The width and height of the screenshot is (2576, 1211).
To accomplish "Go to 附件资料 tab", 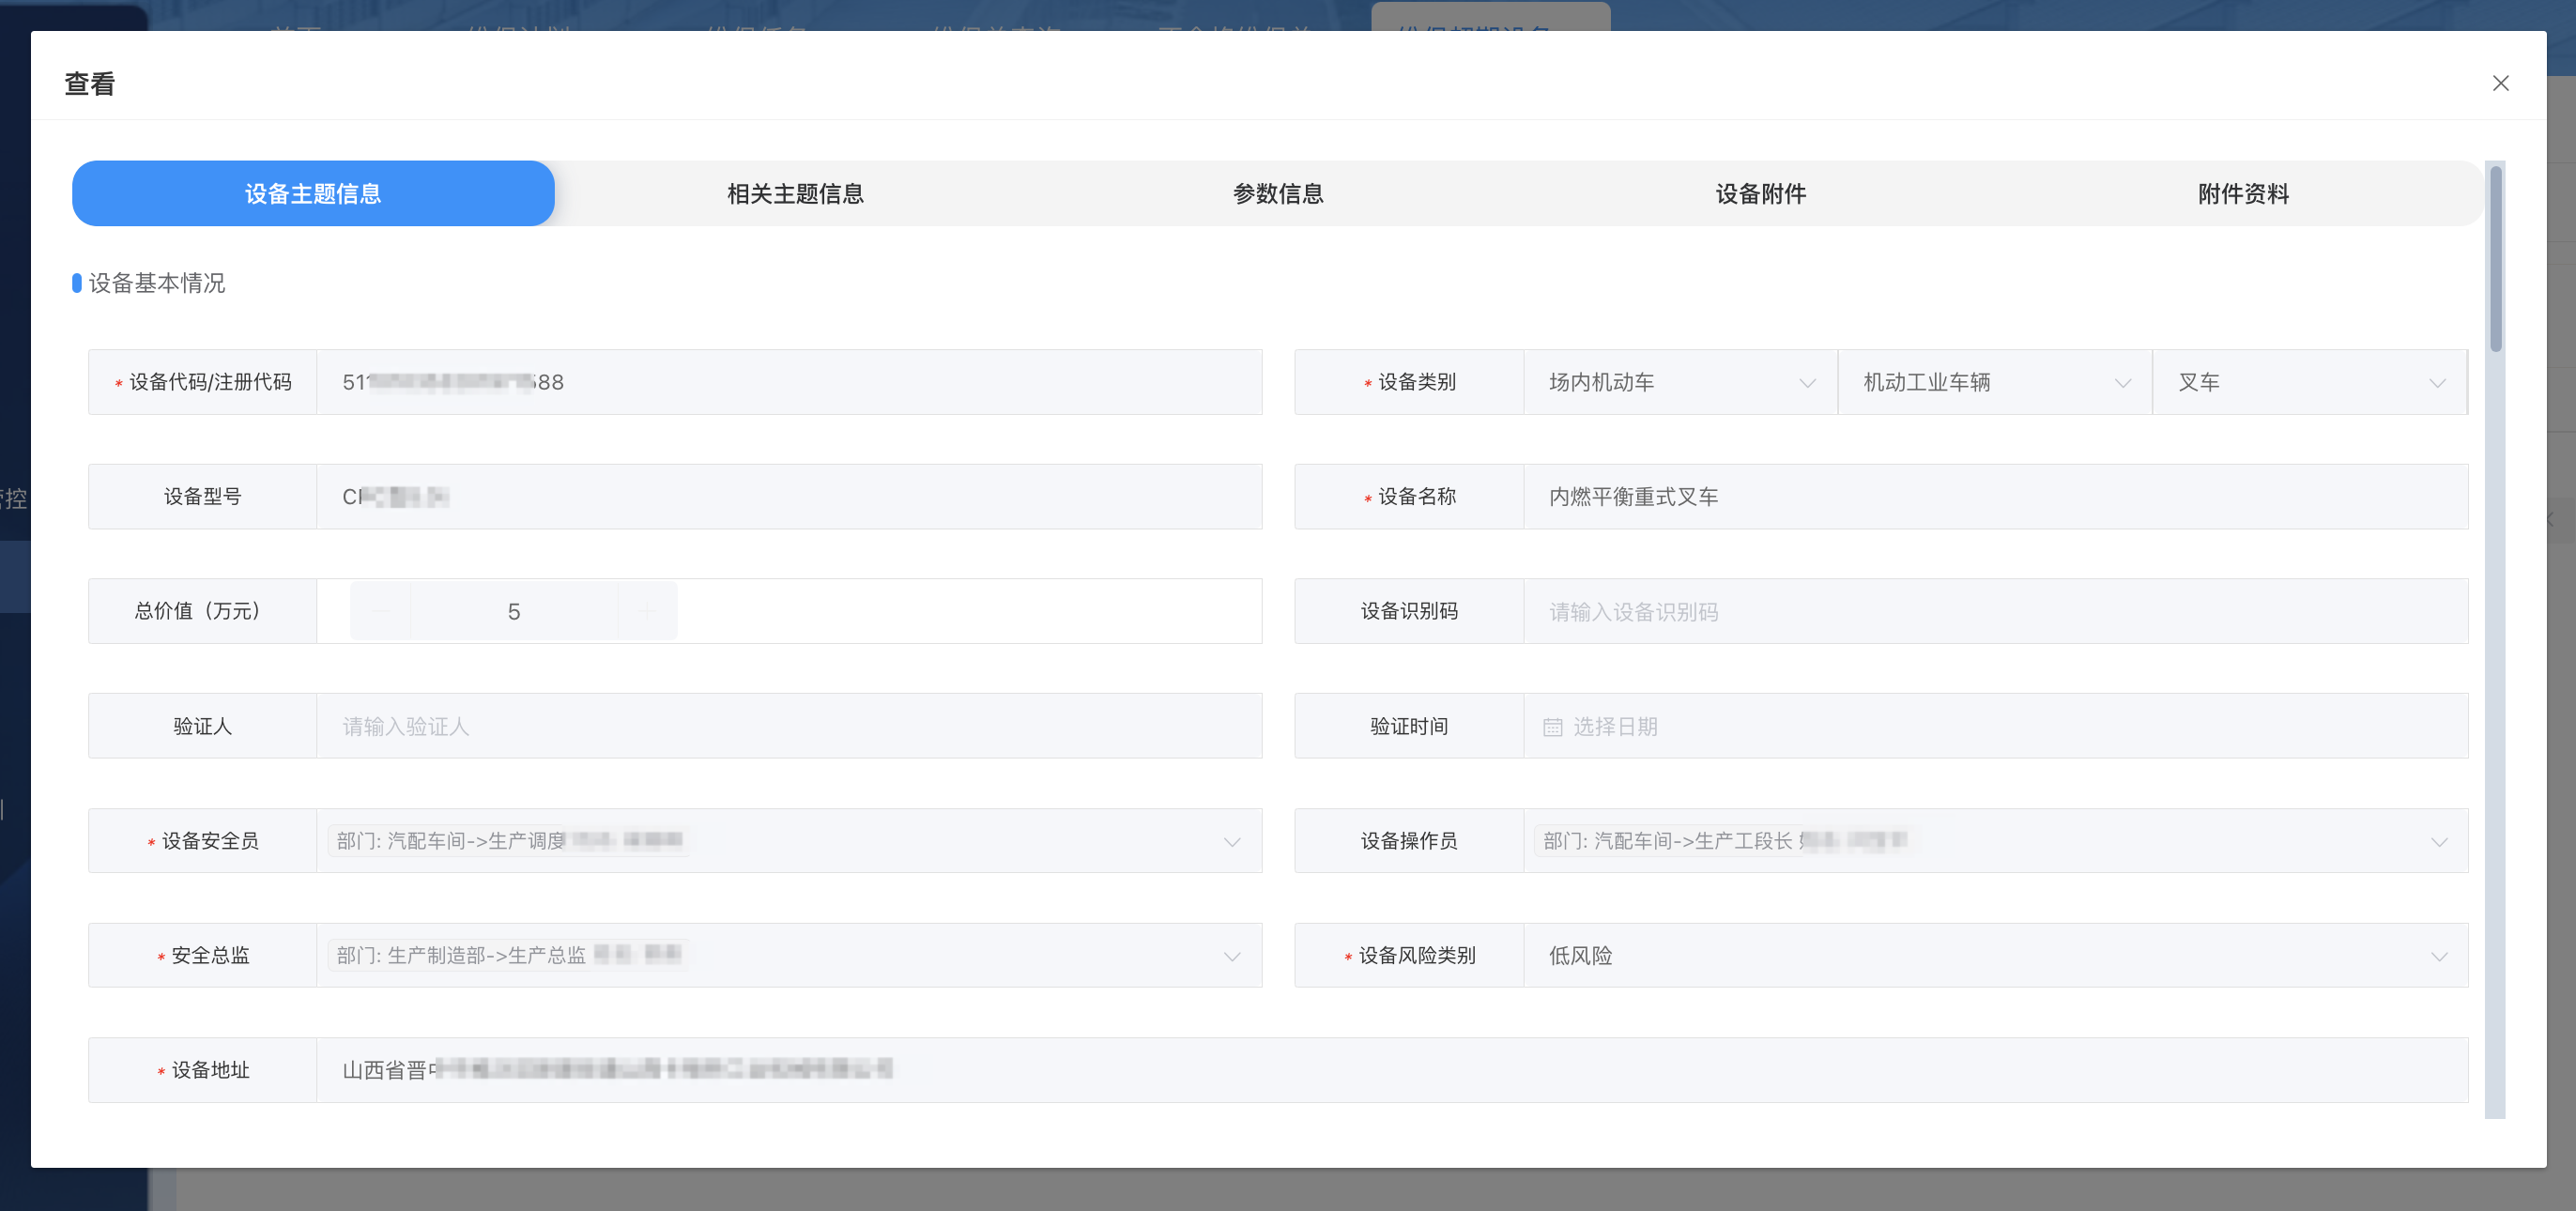I will [x=2242, y=194].
